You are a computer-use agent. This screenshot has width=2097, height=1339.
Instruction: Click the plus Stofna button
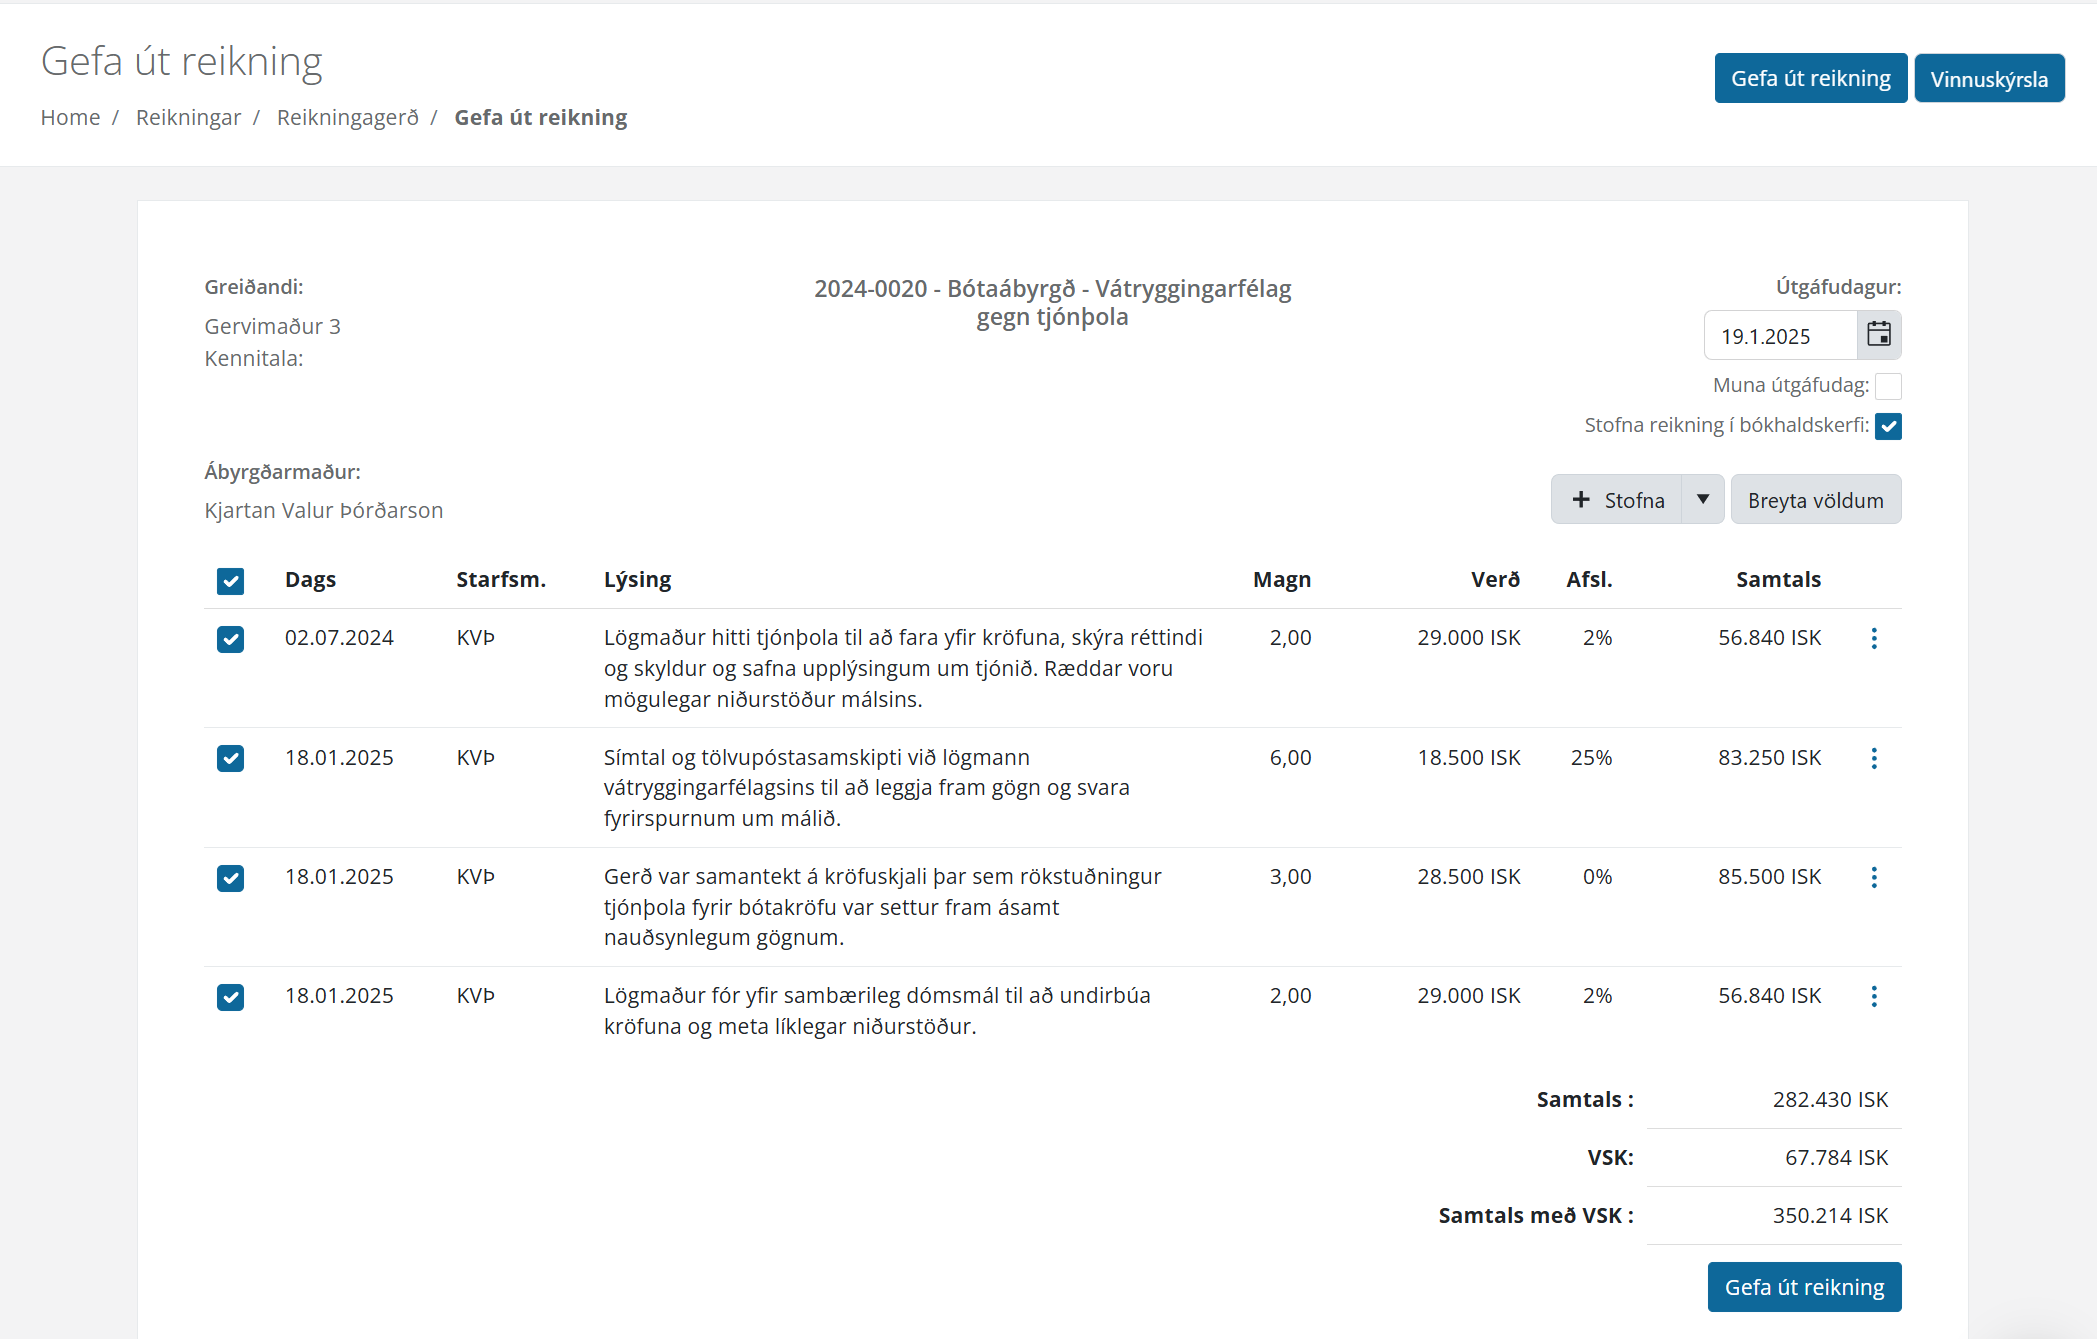(x=1617, y=500)
